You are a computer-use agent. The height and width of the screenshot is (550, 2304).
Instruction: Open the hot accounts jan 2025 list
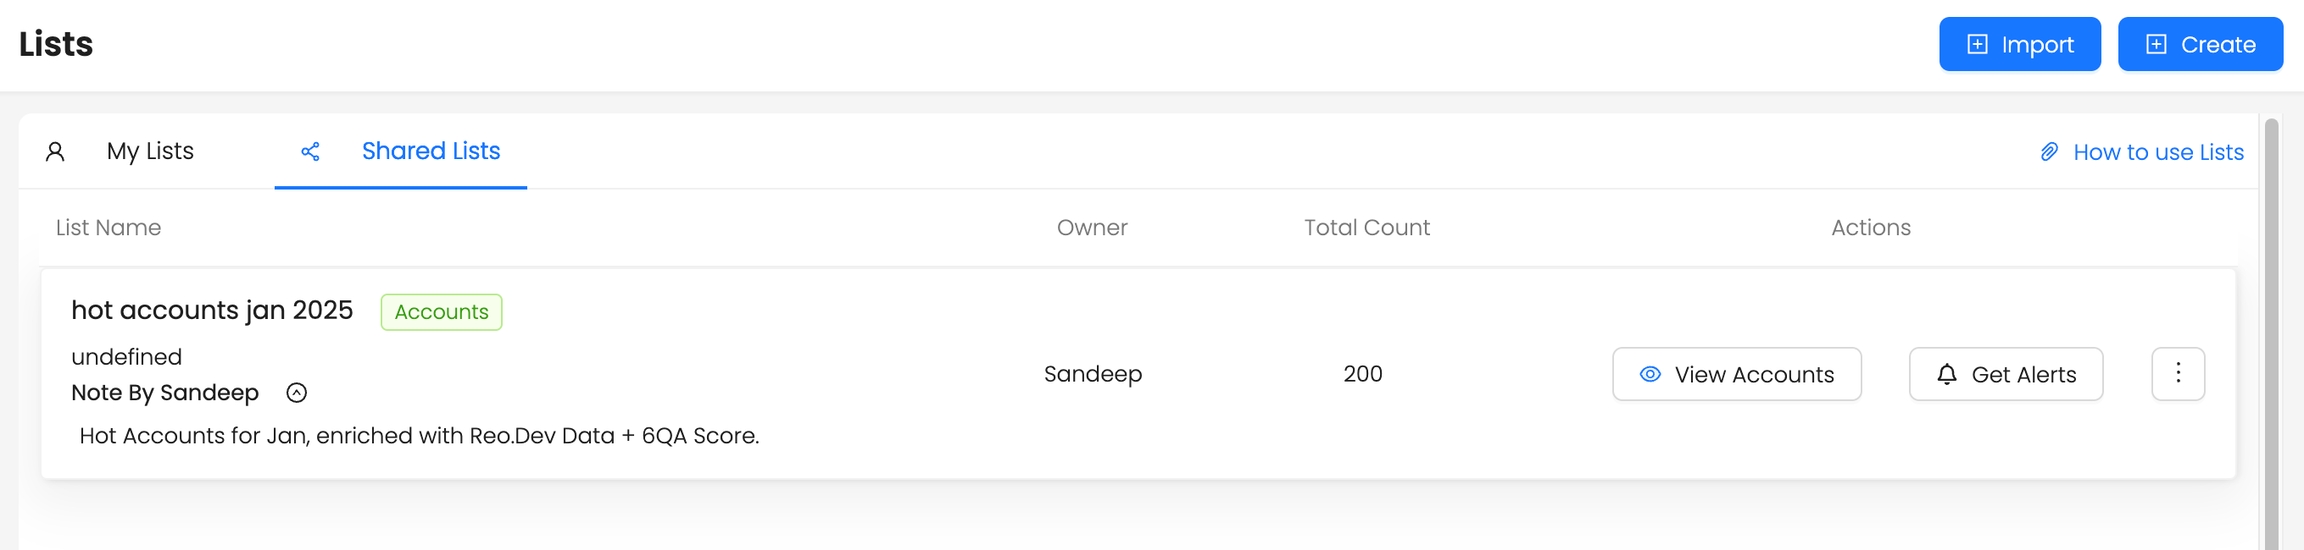coord(212,310)
